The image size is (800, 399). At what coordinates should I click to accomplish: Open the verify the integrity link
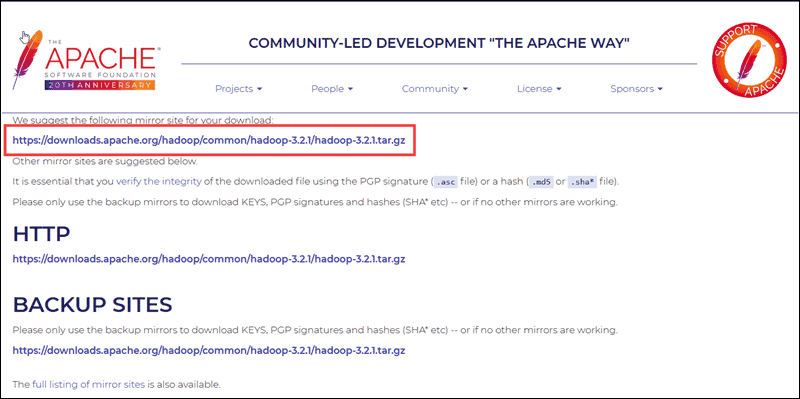pyautogui.click(x=159, y=182)
